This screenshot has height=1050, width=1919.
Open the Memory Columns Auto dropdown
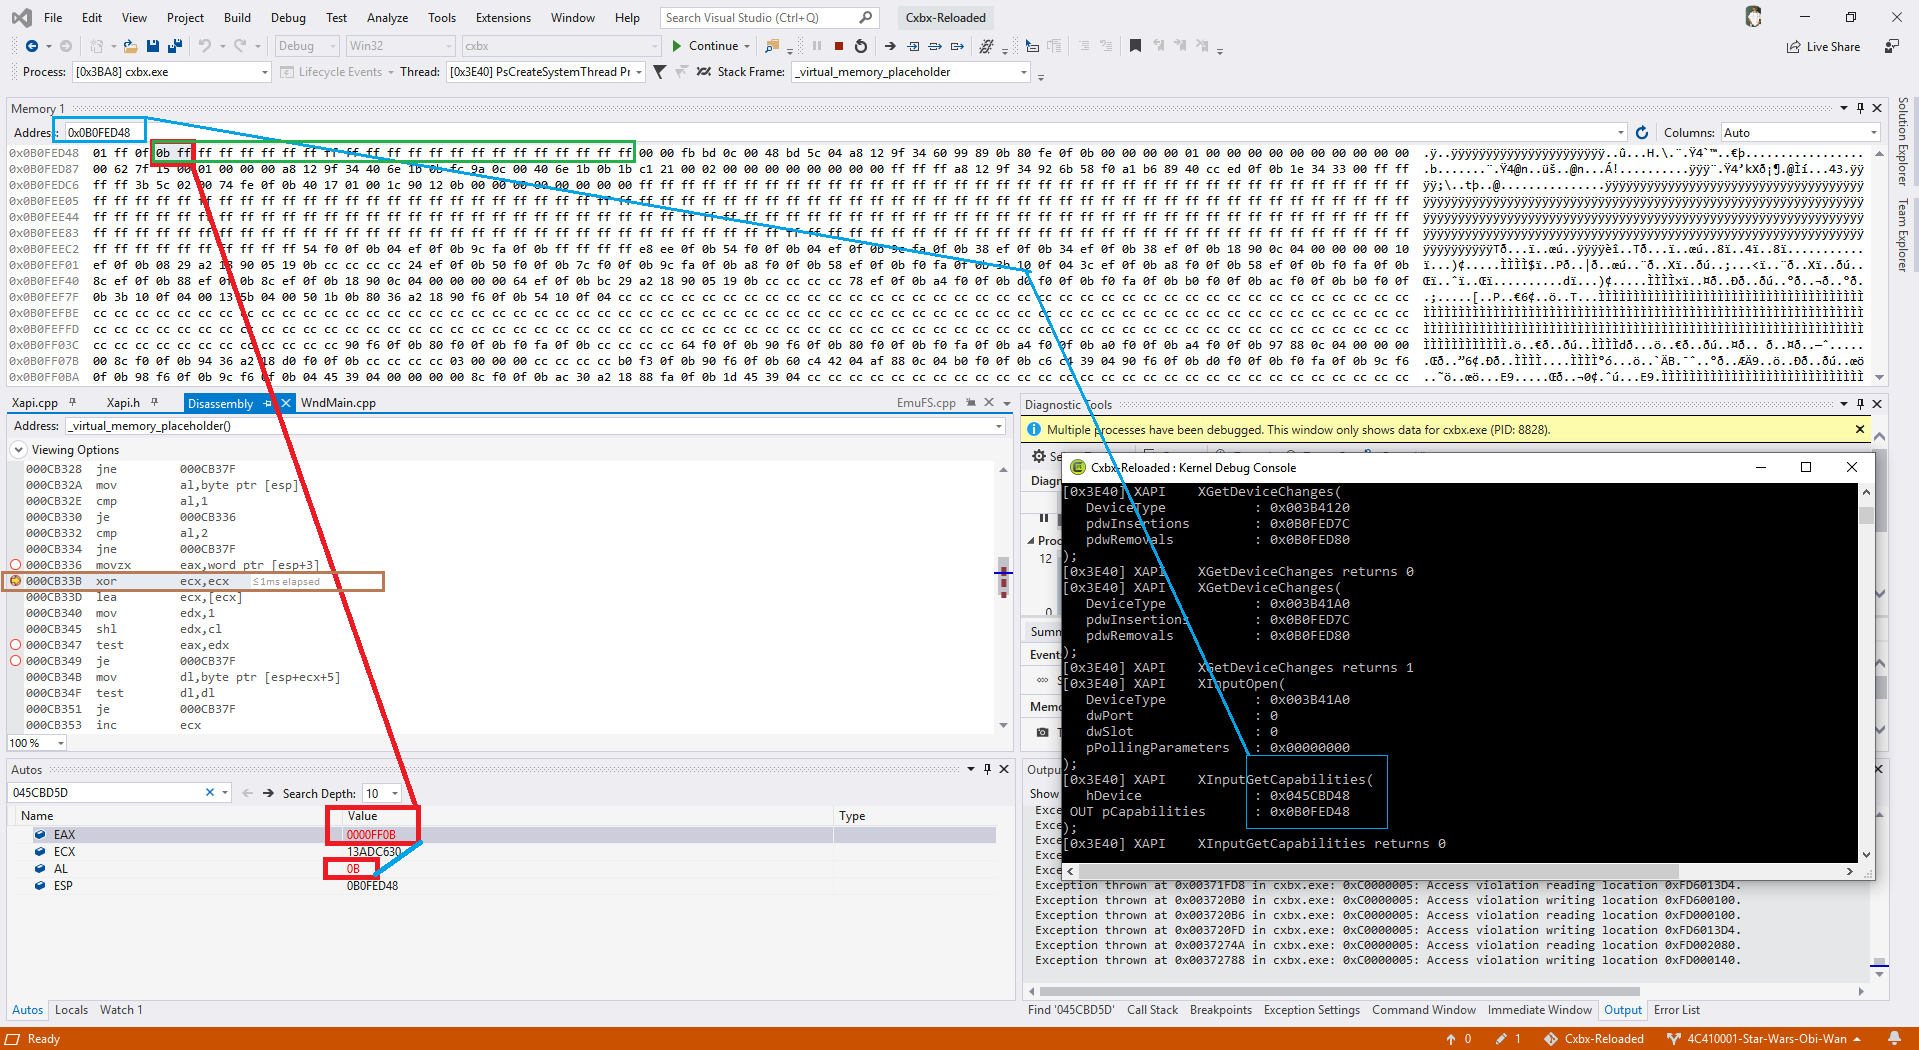pyautogui.click(x=1873, y=132)
